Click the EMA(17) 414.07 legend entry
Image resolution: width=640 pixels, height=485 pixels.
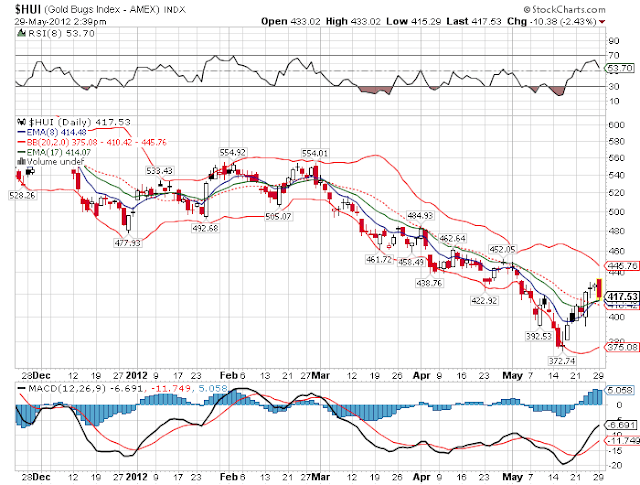pos(59,152)
